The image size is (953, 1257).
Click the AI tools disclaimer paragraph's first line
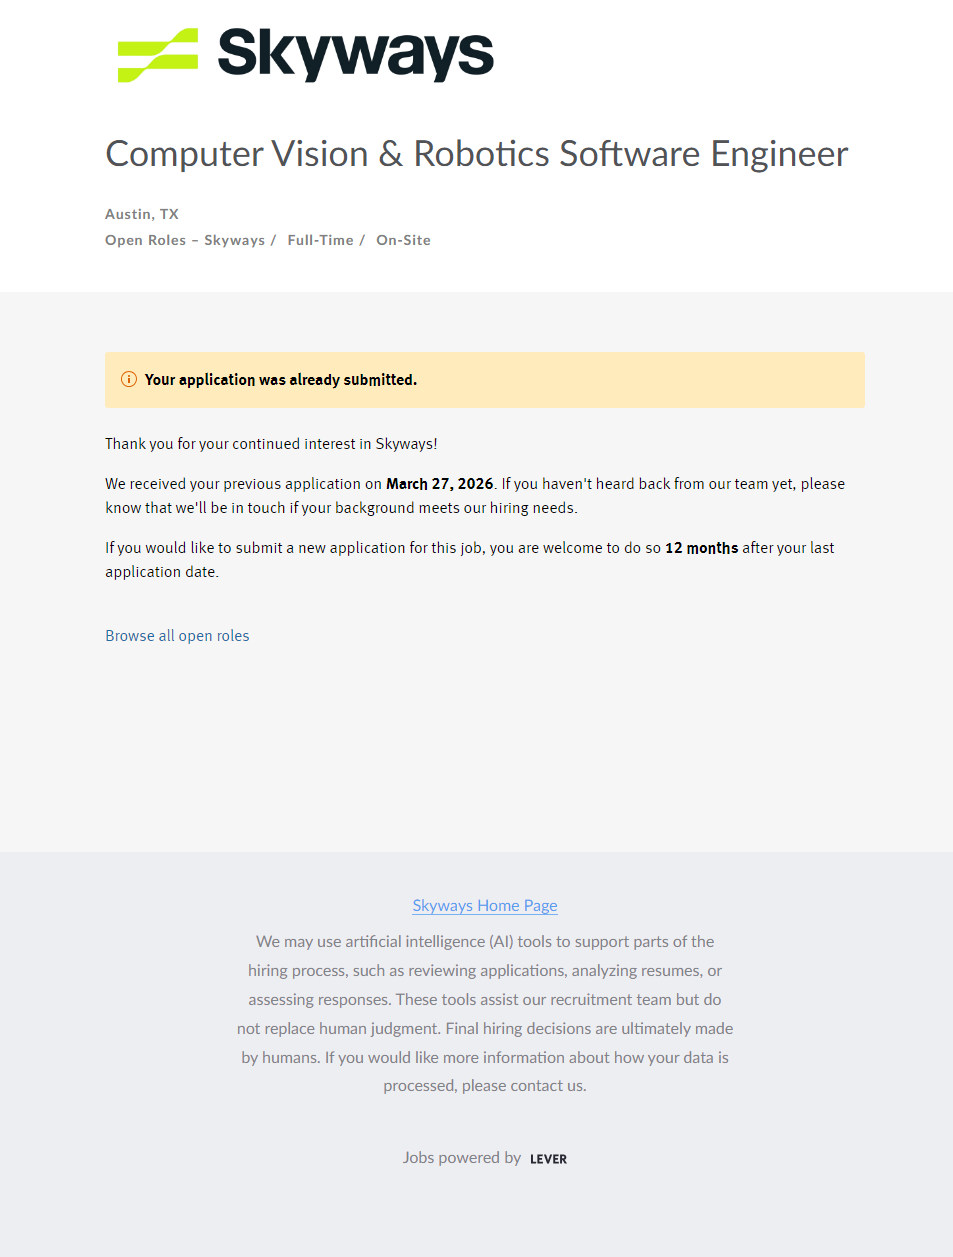485,942
